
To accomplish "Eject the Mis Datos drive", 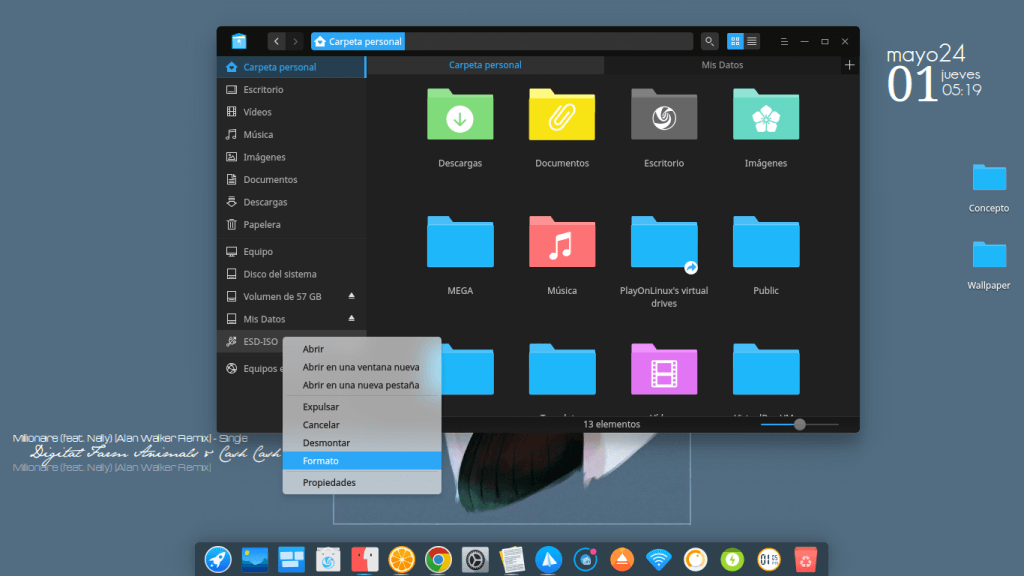I will tap(351, 319).
